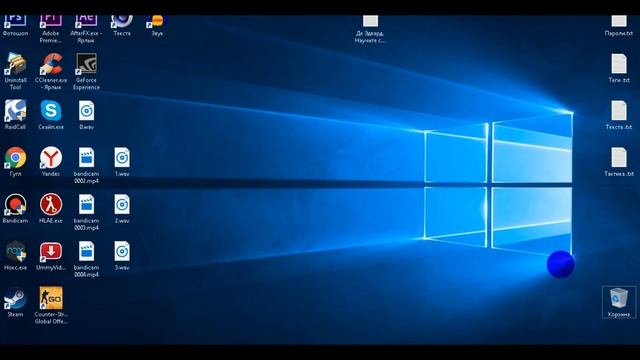The height and width of the screenshot is (360, 640).
Task: Select the bandicam 0004.mp4 video file
Action: pyautogui.click(x=87, y=259)
